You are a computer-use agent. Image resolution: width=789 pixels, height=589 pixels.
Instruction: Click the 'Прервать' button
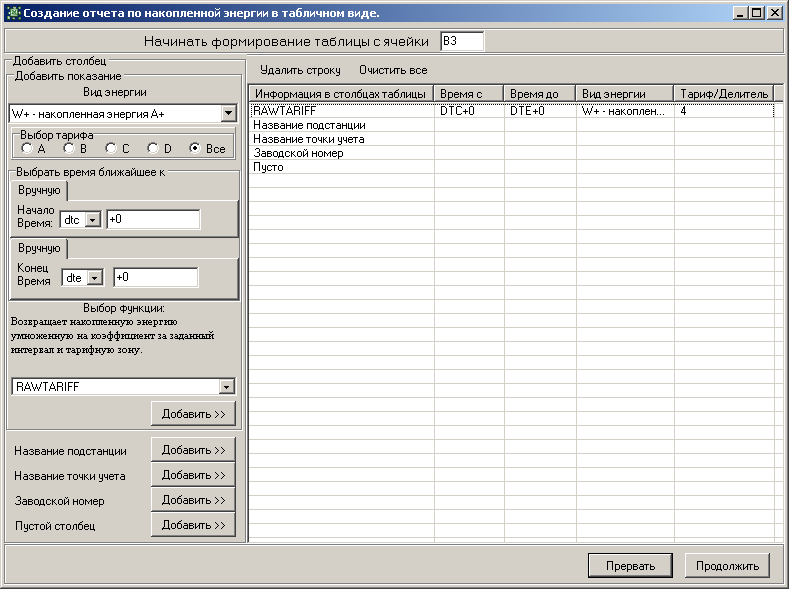tap(630, 566)
